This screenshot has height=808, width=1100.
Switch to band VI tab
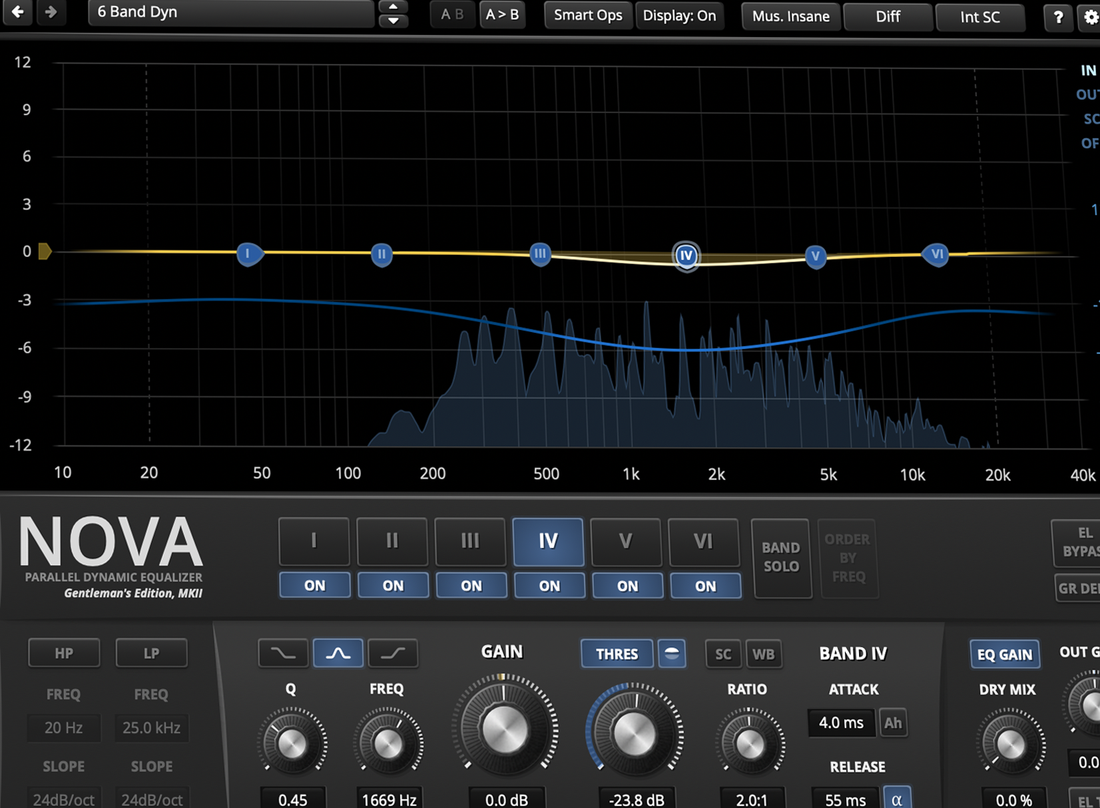[x=704, y=541]
